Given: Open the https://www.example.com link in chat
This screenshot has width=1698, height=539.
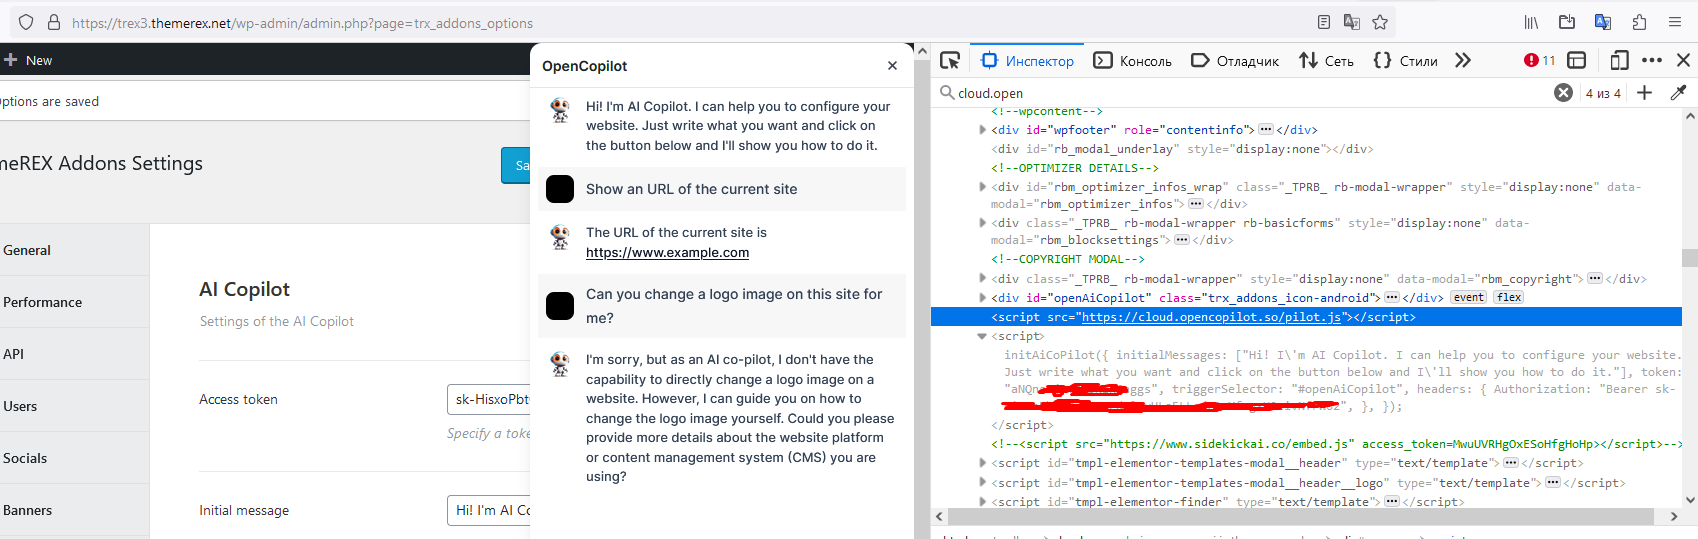Looking at the screenshot, I should pyautogui.click(x=667, y=252).
